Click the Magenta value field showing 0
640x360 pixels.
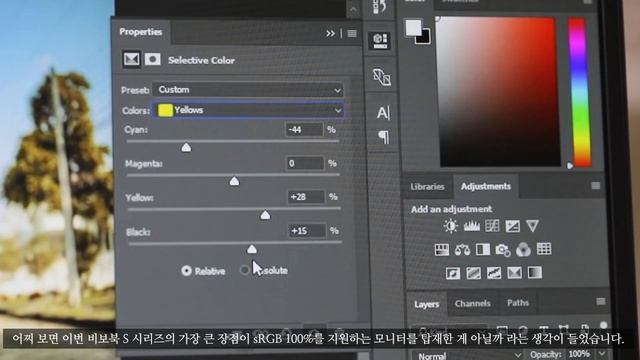[x=305, y=163]
